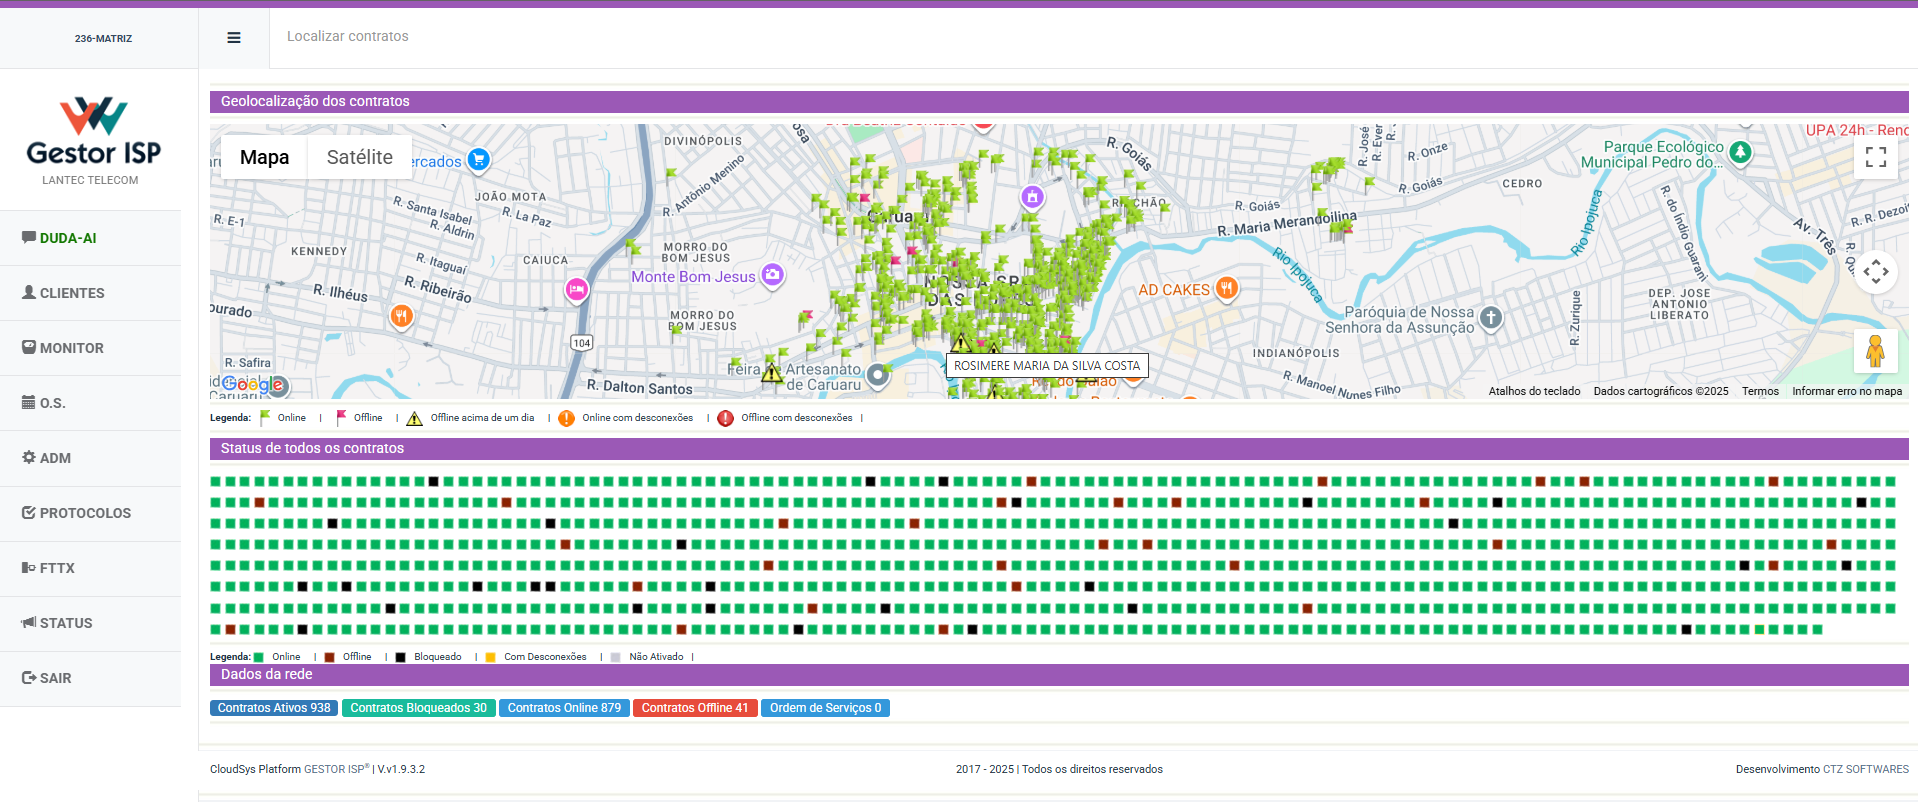Click the map camera controls icon
1918x802 pixels.
click(1875, 272)
